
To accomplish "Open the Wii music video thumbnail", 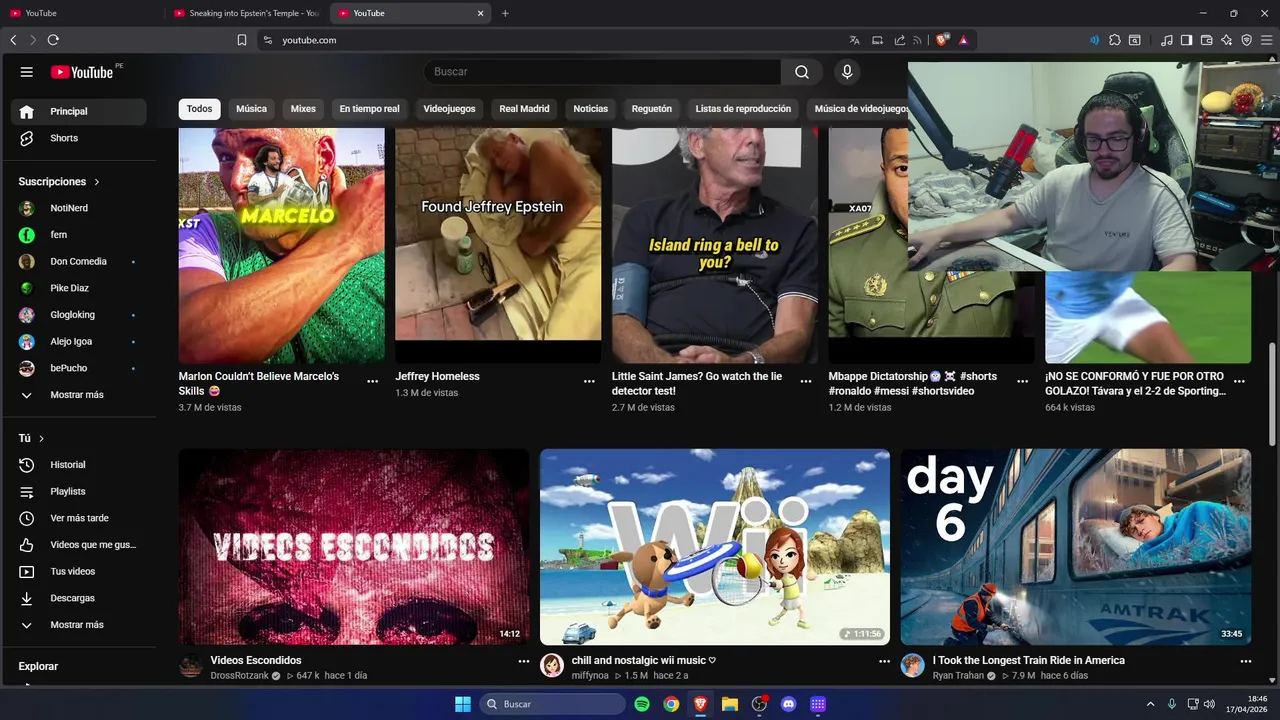I will point(714,547).
